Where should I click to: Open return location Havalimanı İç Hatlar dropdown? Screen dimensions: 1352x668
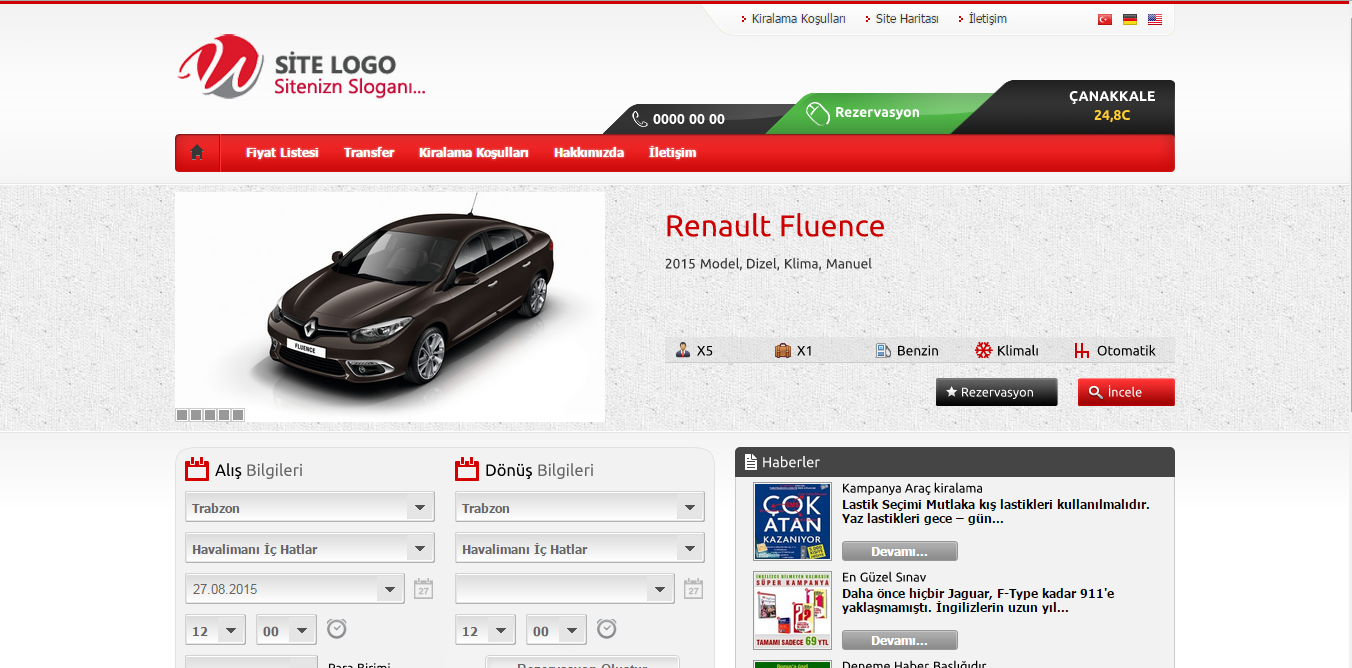(x=580, y=549)
